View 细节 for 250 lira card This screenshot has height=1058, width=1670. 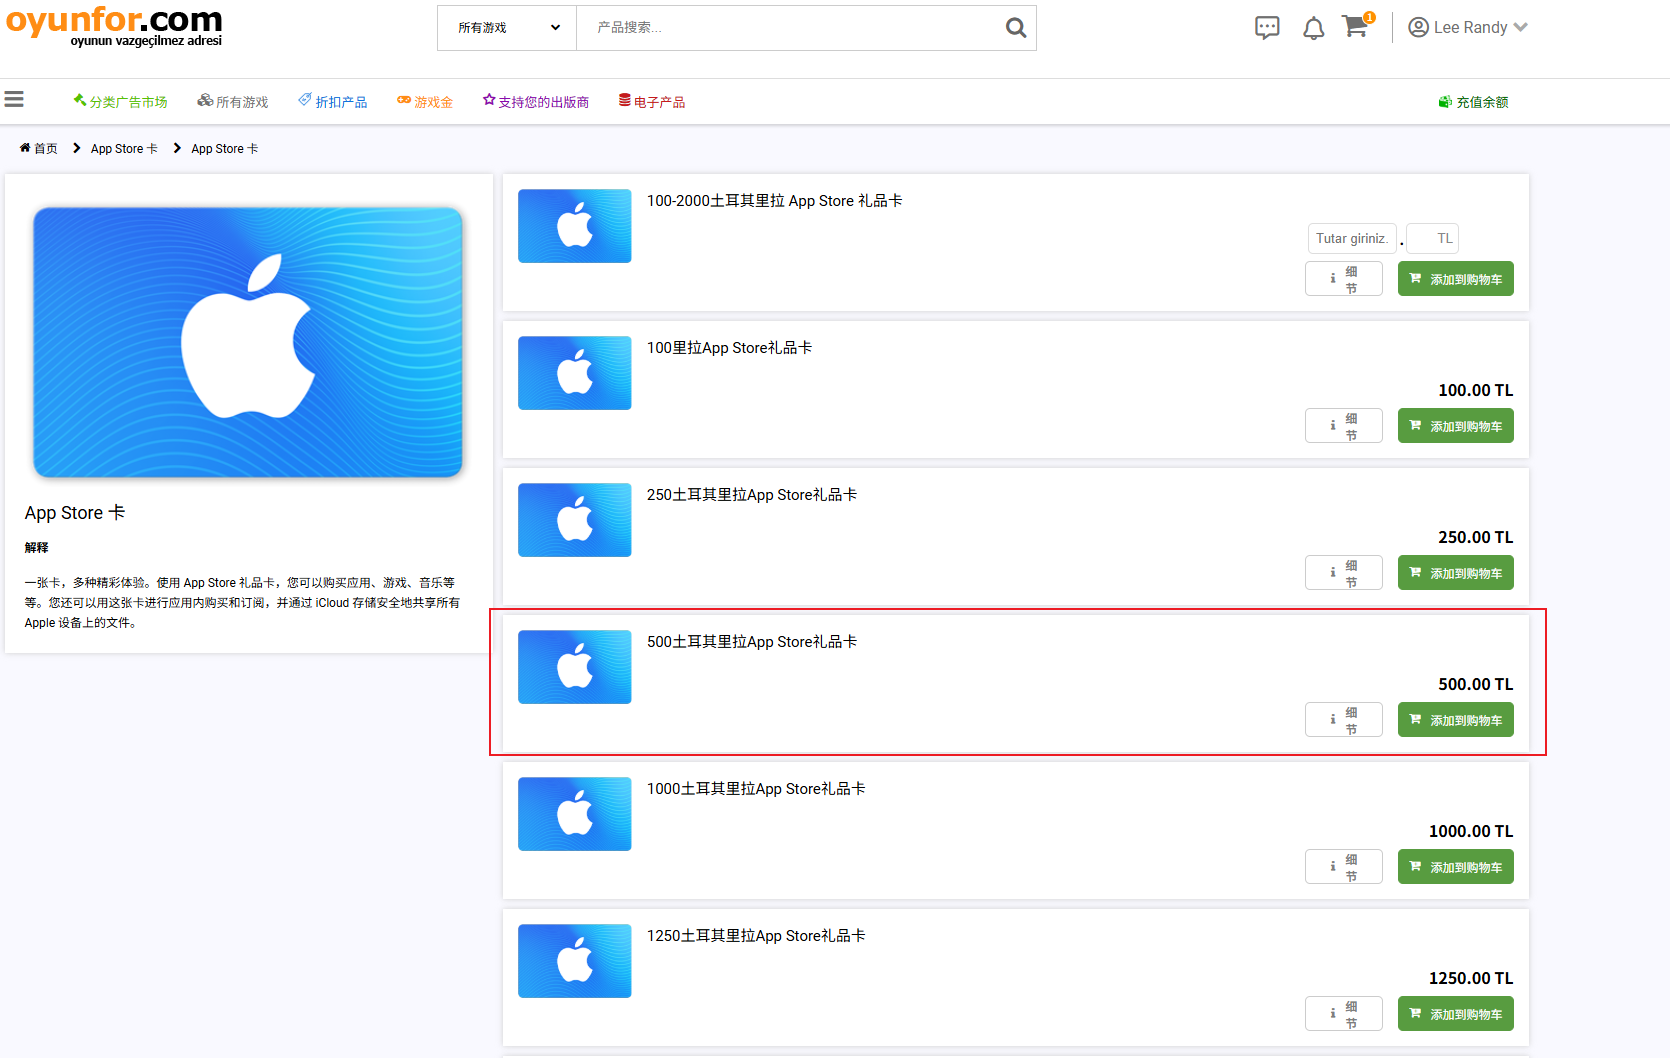click(1344, 573)
